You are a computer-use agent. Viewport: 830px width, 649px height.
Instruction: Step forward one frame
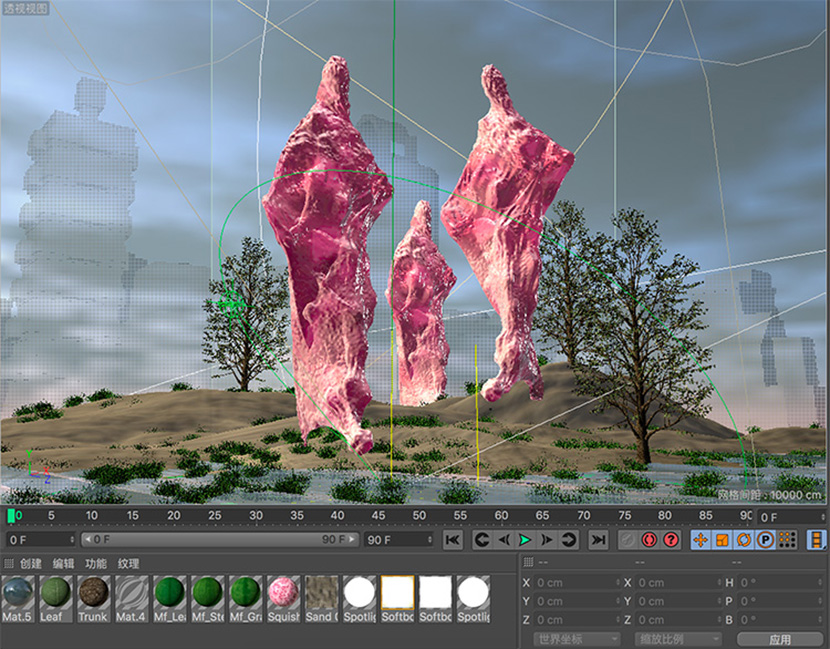pyautogui.click(x=546, y=539)
